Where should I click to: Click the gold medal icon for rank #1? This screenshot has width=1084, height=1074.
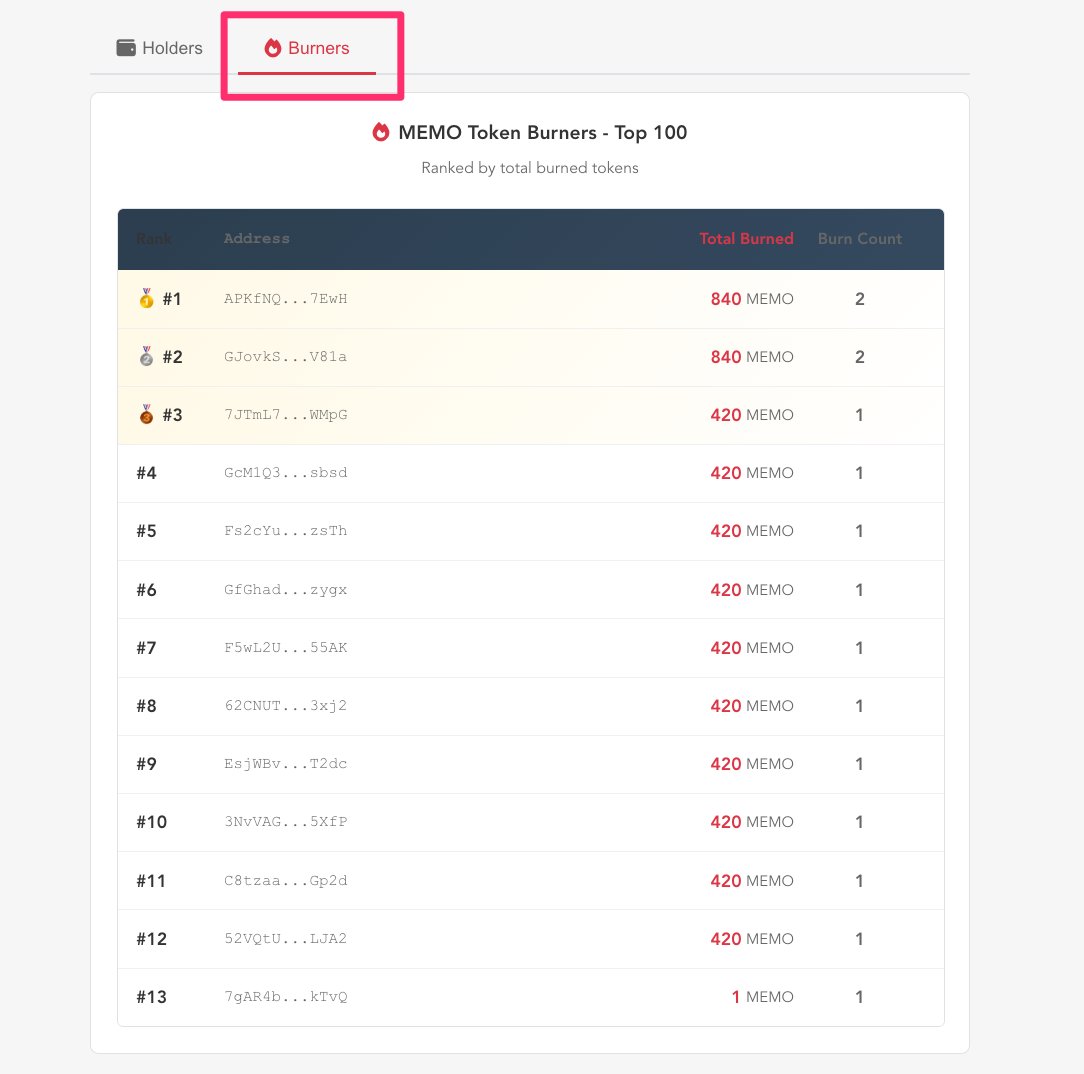pos(147,299)
